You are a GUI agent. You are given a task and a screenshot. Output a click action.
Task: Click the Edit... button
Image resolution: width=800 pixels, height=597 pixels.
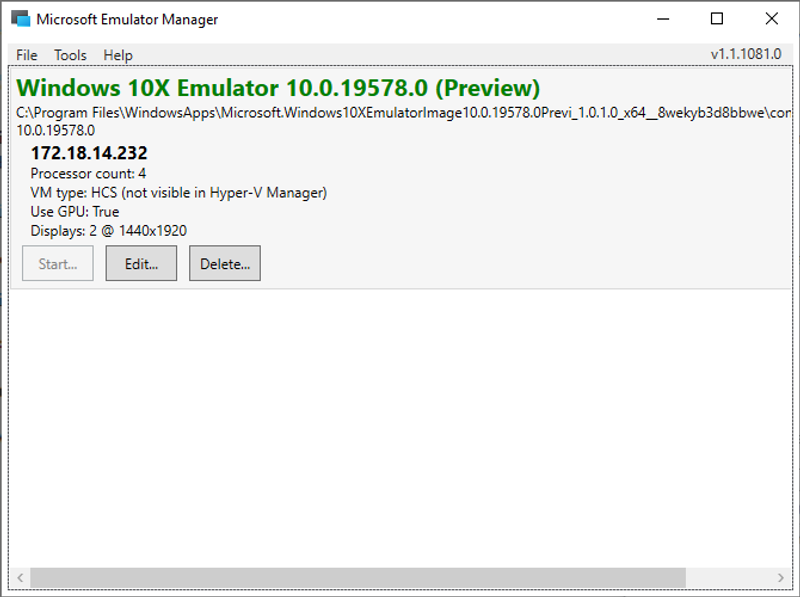click(x=141, y=263)
